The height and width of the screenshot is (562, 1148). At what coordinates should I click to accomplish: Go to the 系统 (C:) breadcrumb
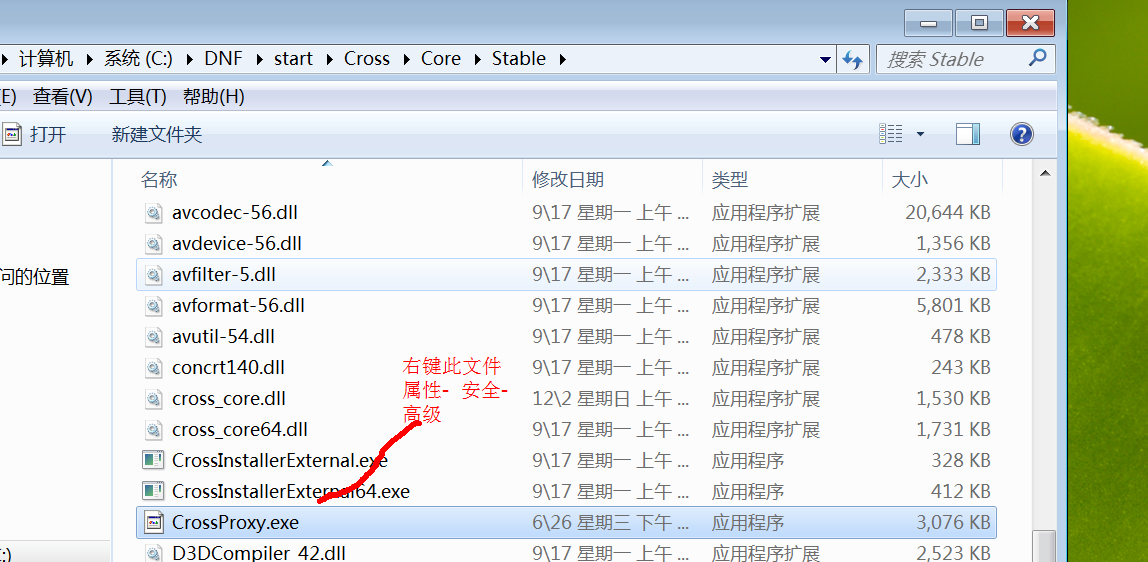[x=138, y=59]
